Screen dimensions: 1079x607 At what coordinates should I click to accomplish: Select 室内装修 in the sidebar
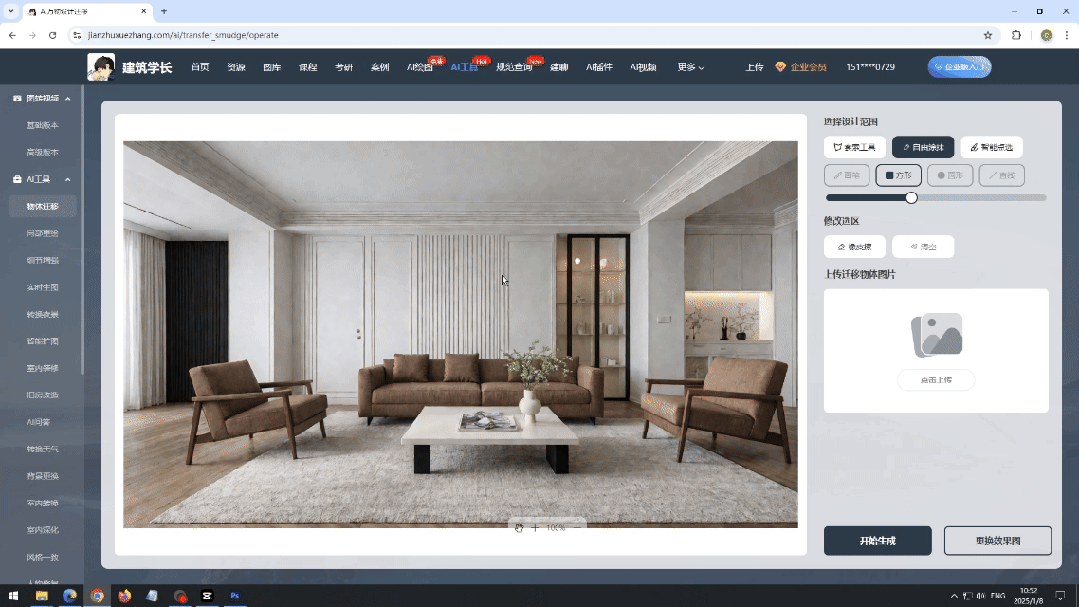click(43, 368)
